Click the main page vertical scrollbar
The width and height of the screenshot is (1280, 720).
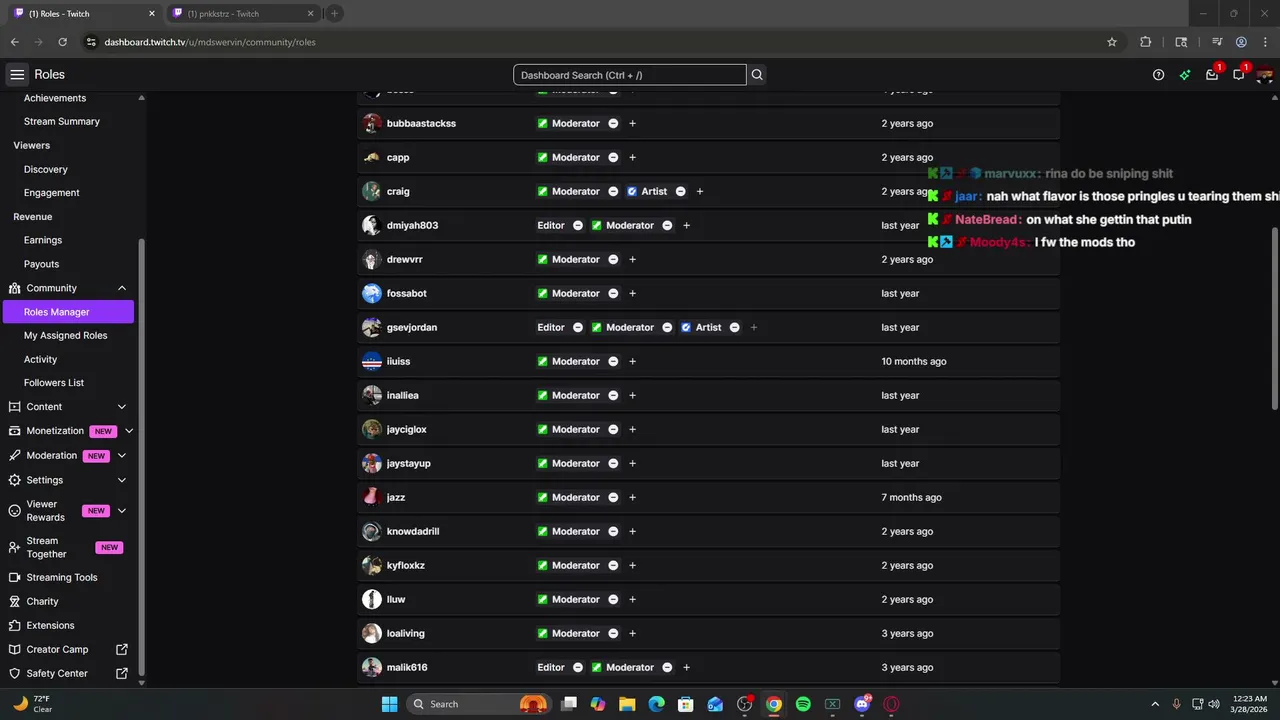[x=1274, y=318]
